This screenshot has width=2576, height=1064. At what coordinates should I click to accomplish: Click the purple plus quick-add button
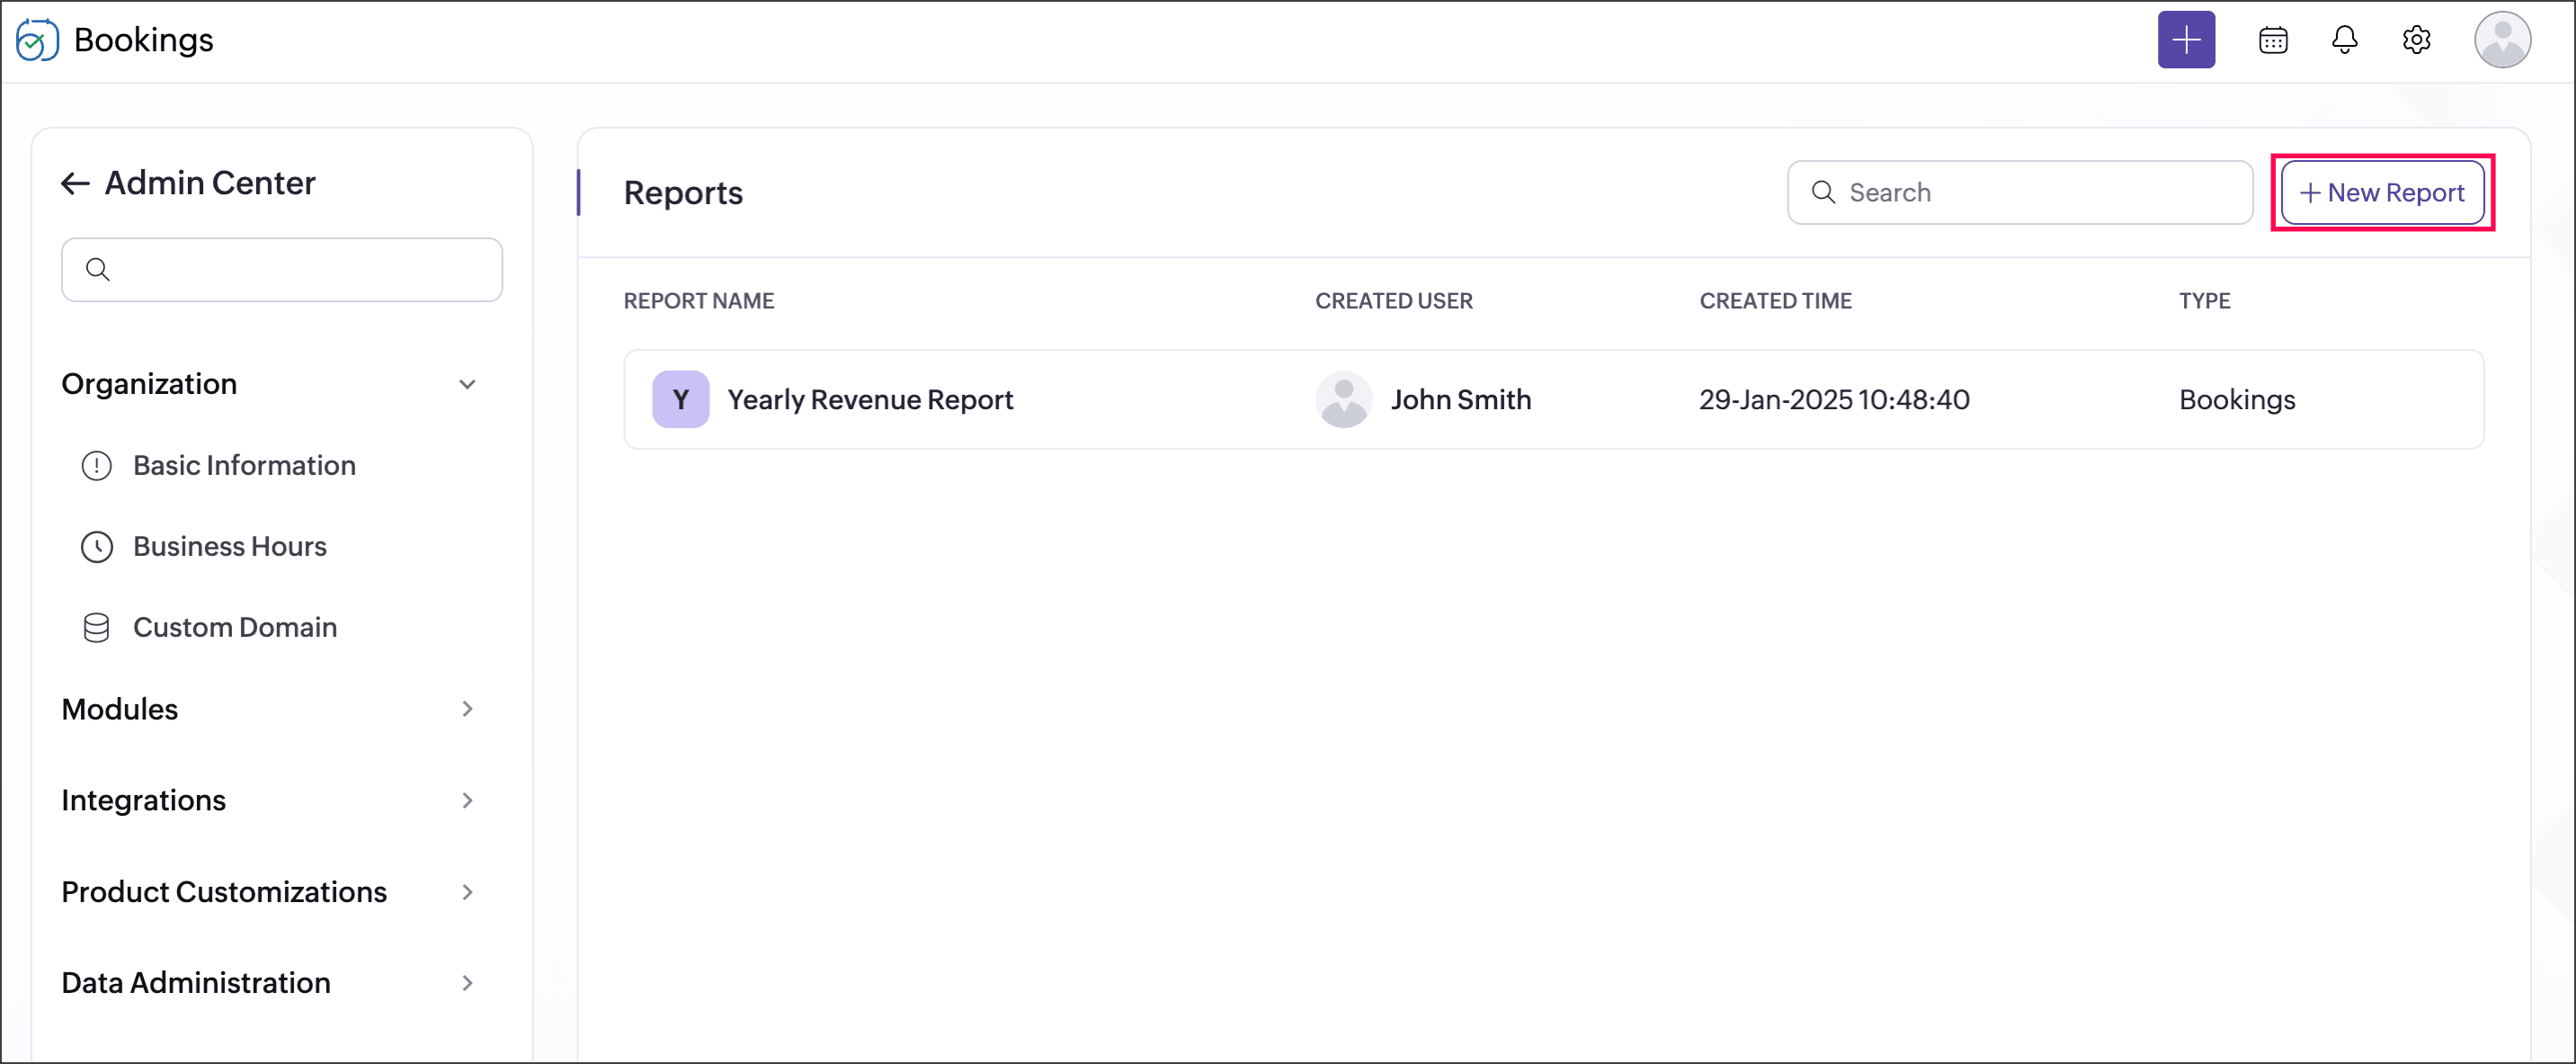[x=2186, y=40]
